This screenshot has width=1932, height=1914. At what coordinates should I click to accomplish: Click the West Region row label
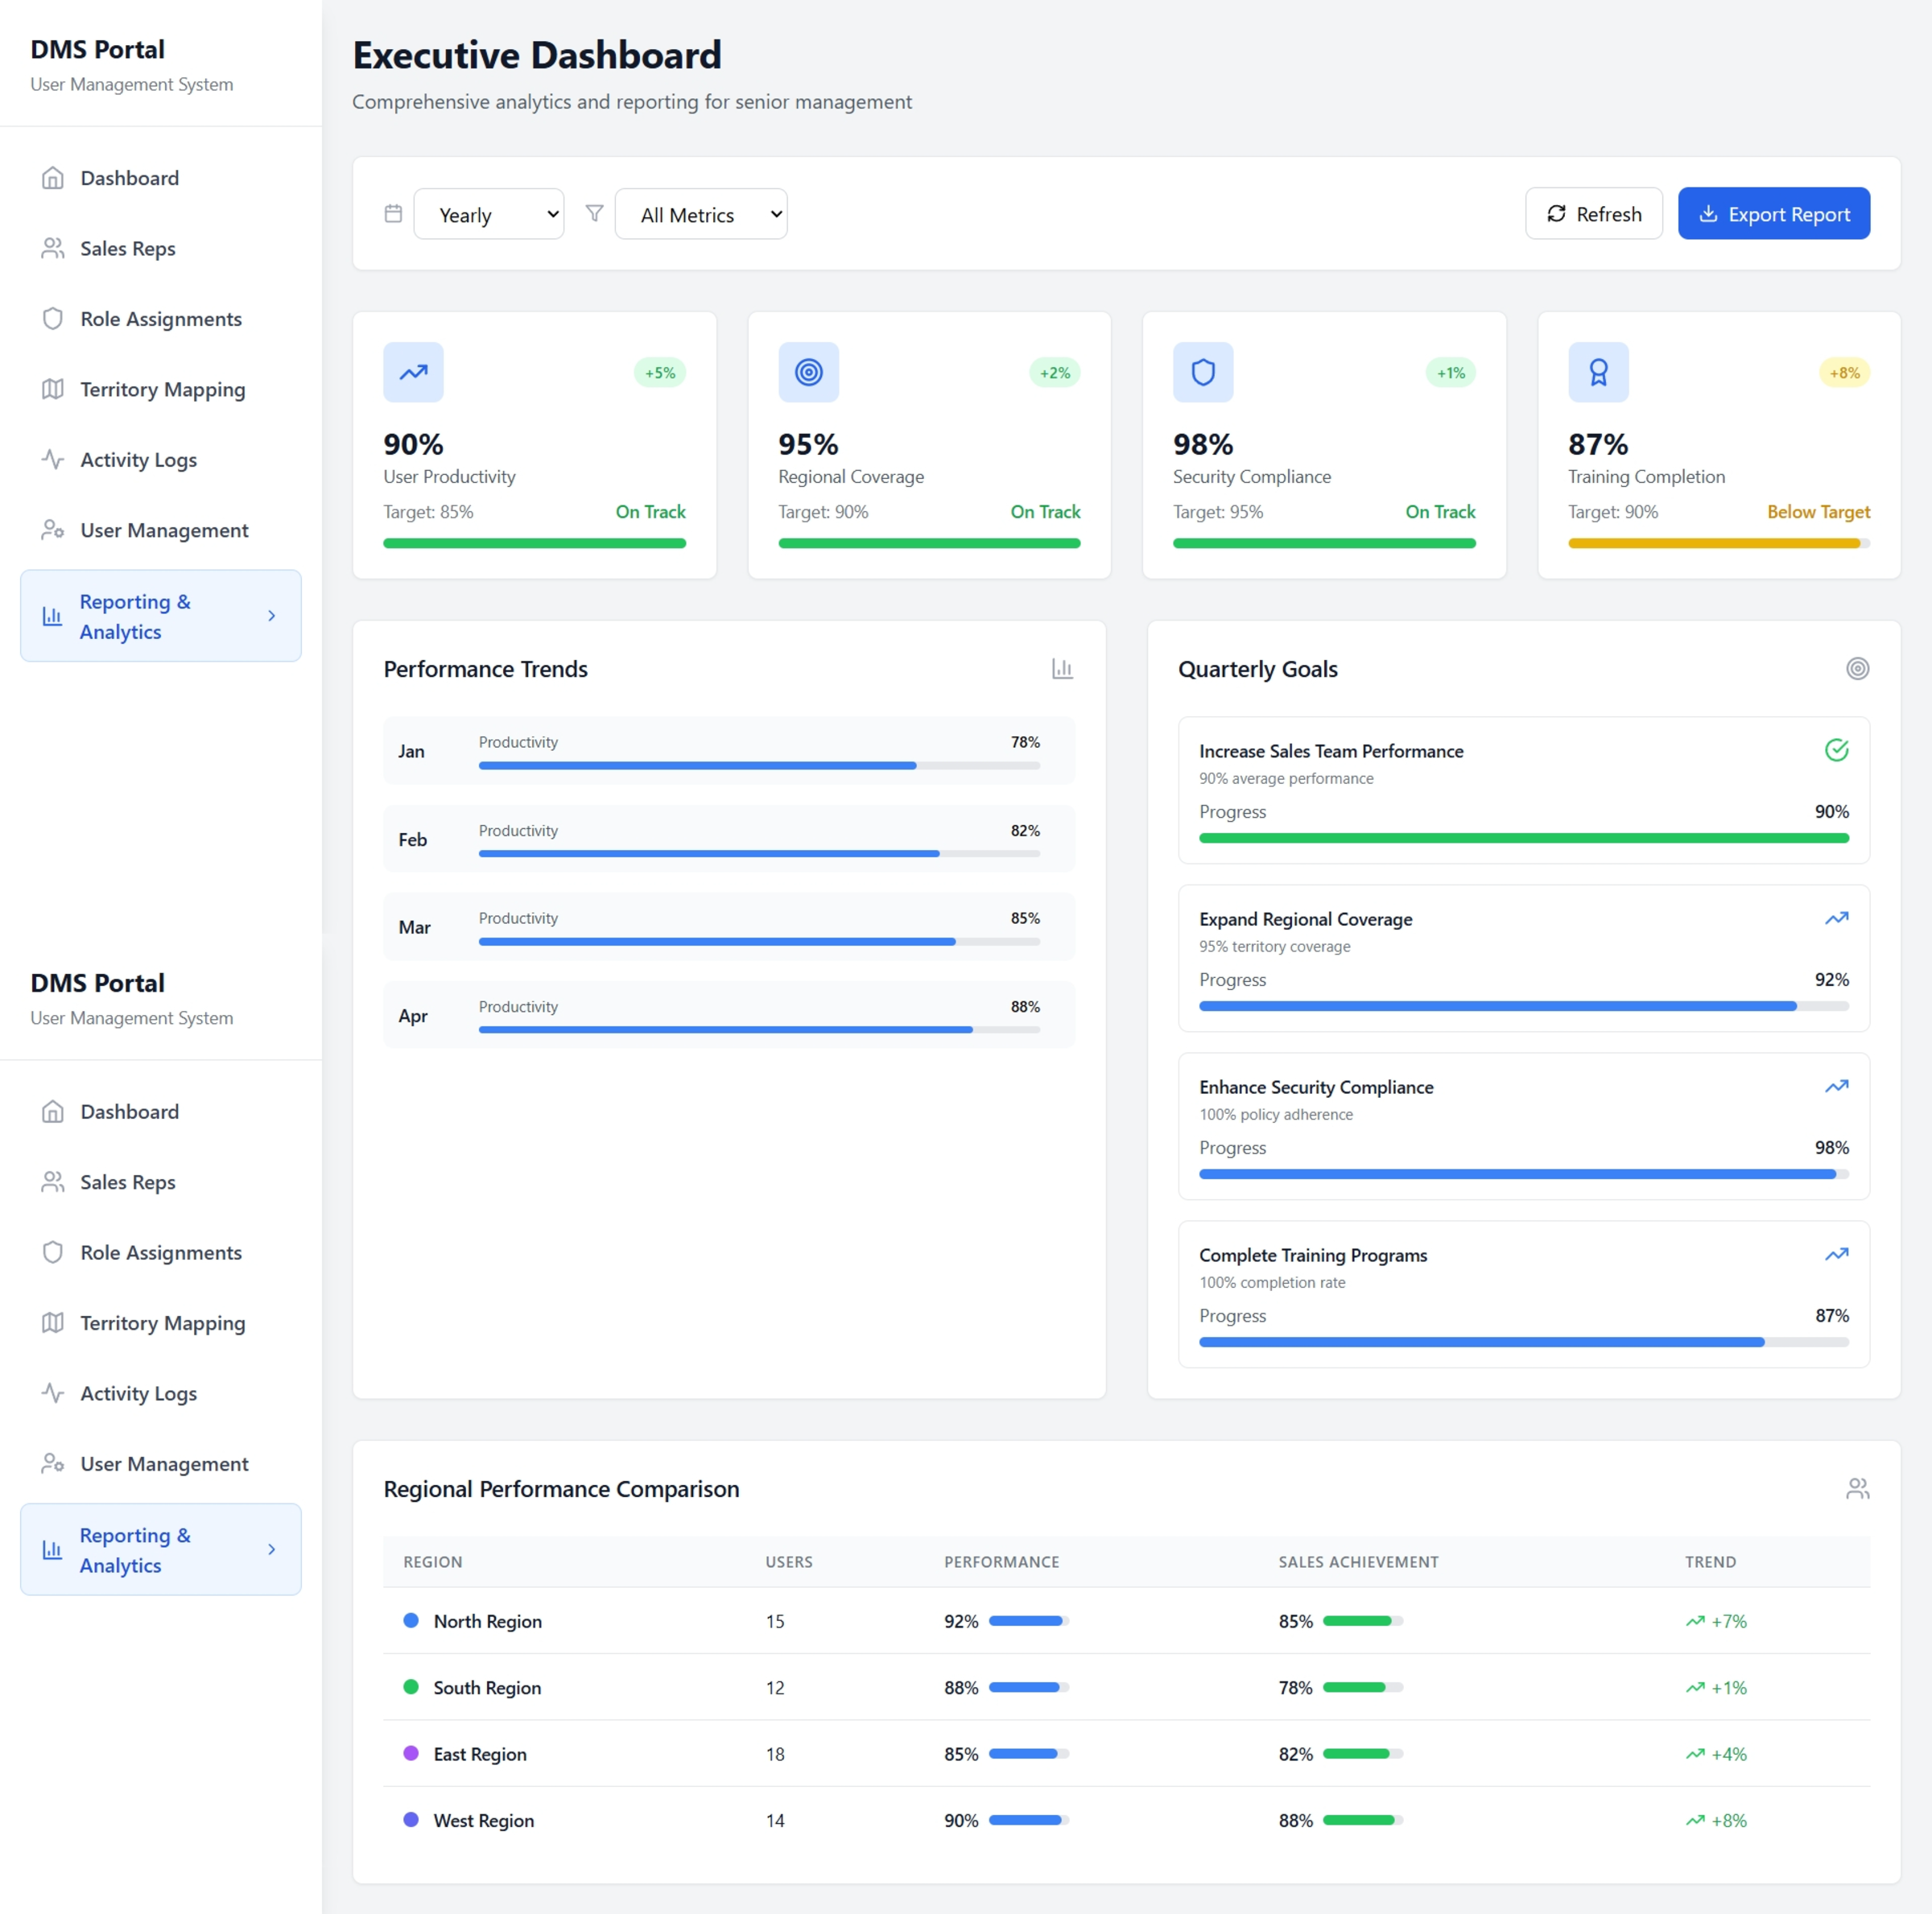484,1820
